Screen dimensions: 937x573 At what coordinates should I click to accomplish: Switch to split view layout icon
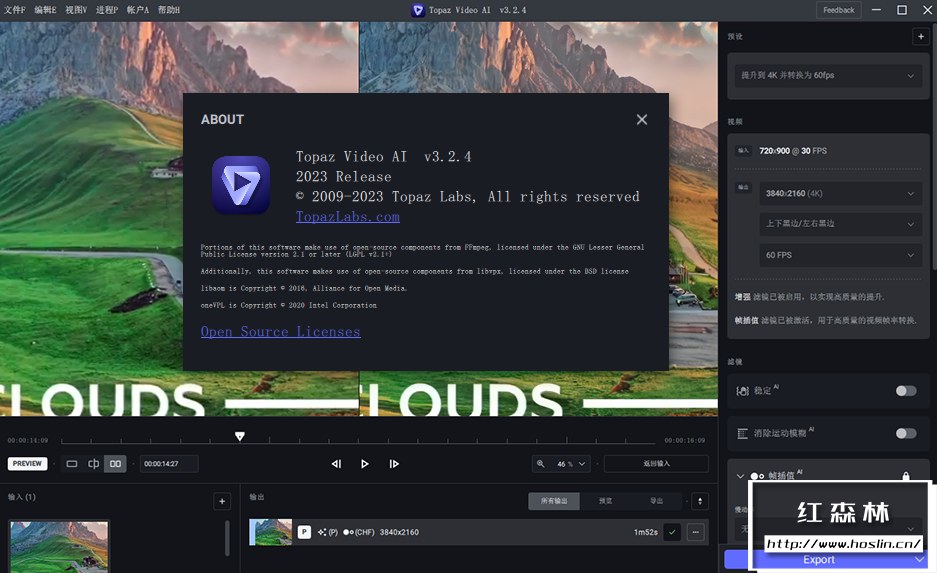click(x=93, y=464)
